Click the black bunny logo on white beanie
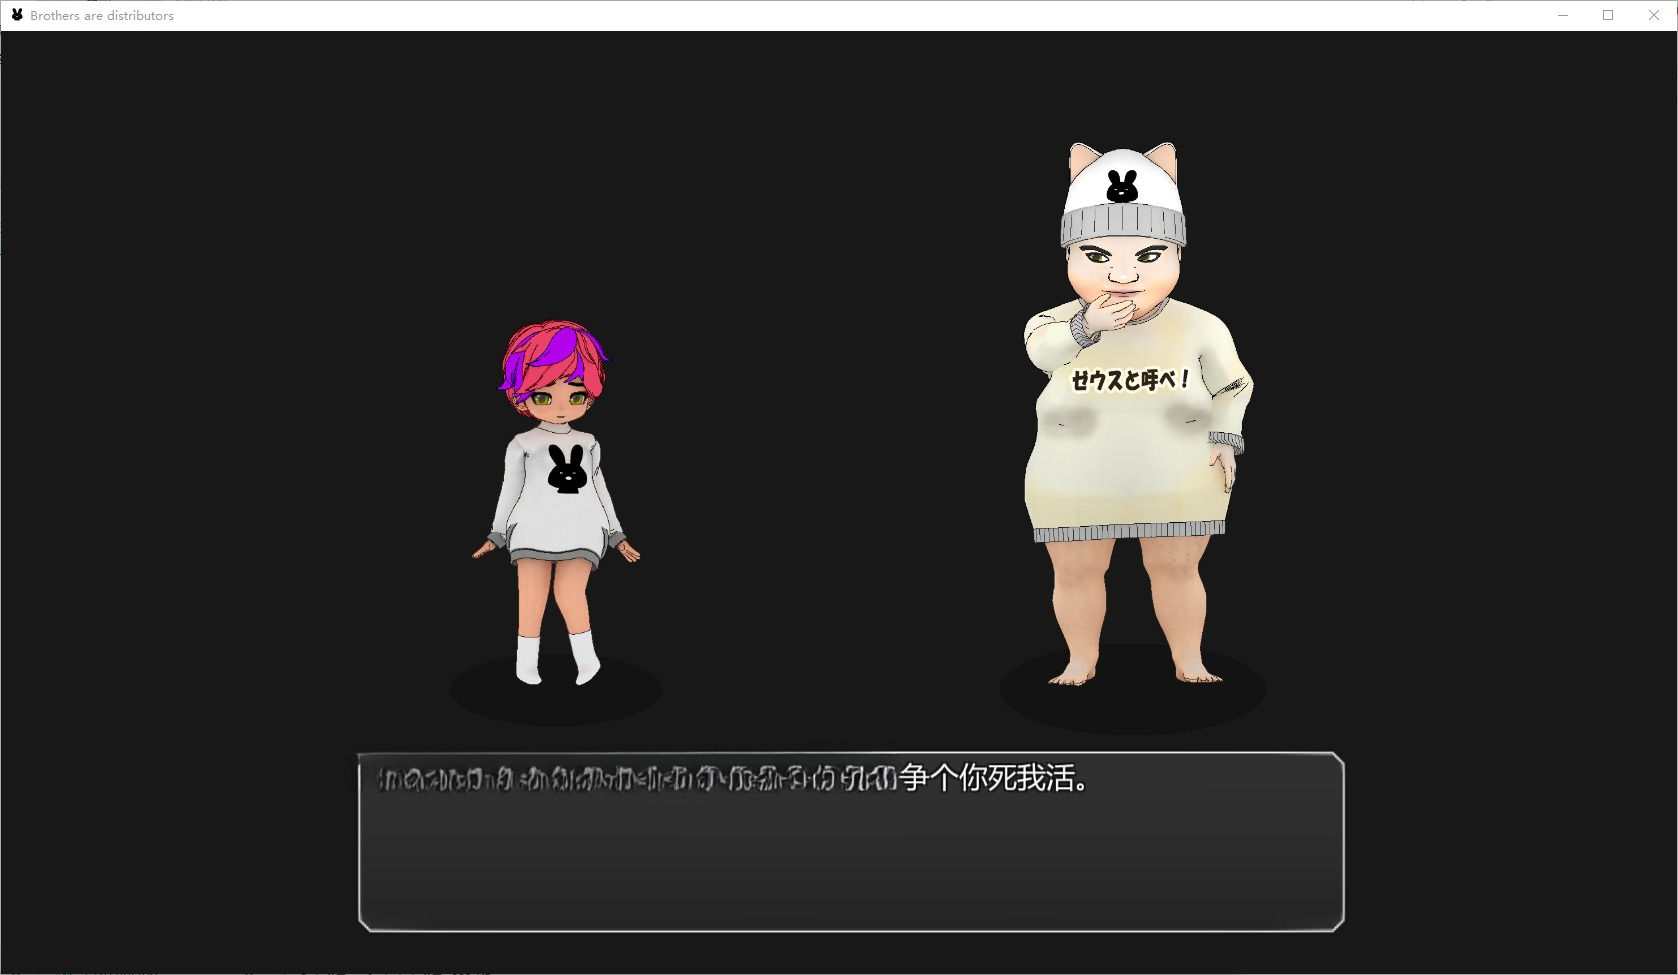The height and width of the screenshot is (975, 1678). click(1122, 186)
